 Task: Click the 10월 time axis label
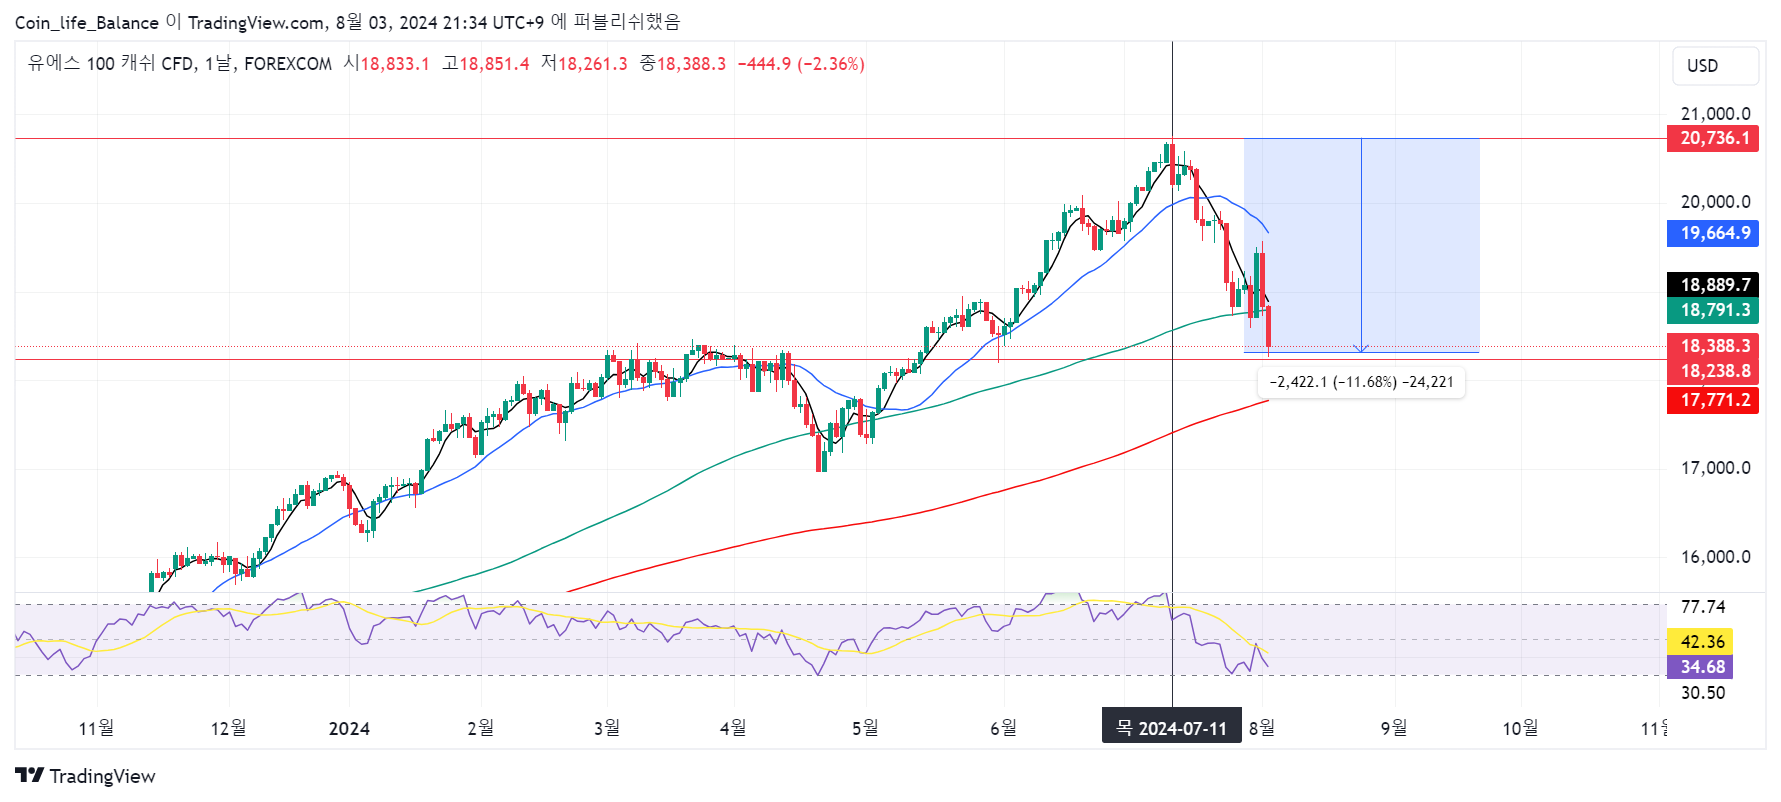[x=1520, y=728]
